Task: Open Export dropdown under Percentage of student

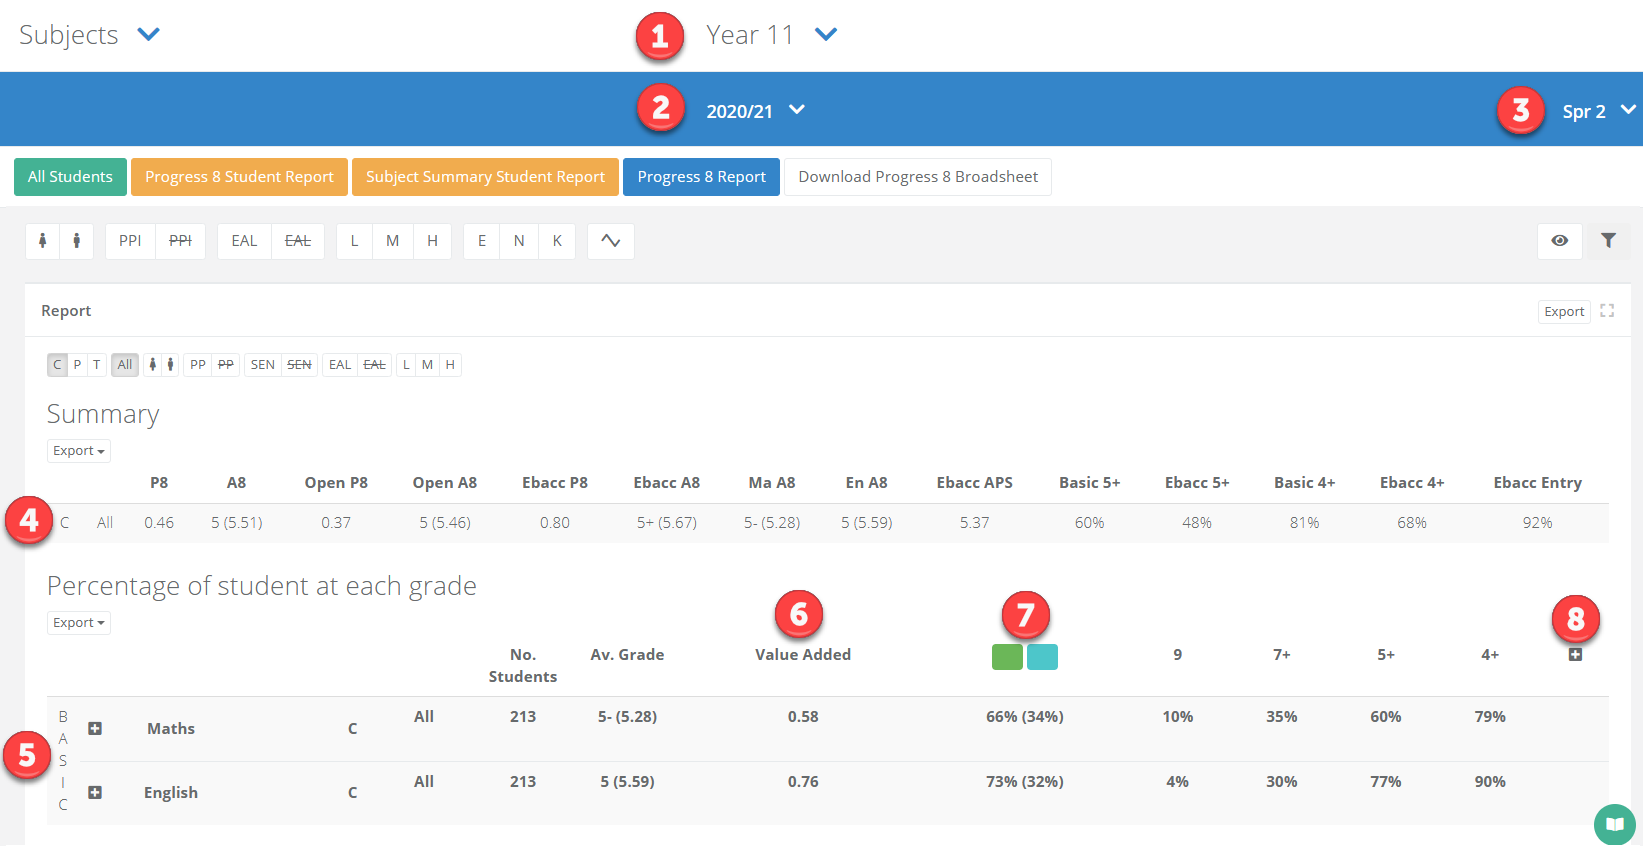Action: click(x=78, y=623)
